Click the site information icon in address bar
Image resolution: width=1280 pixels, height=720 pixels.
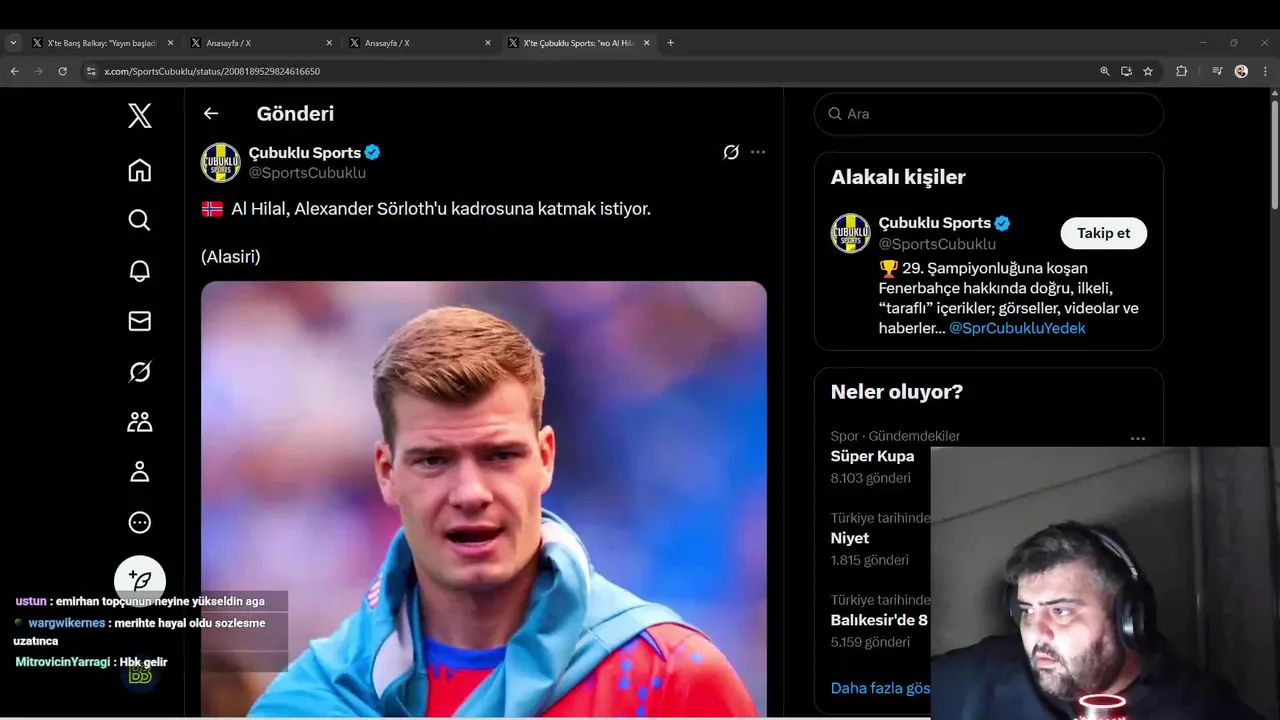(91, 71)
